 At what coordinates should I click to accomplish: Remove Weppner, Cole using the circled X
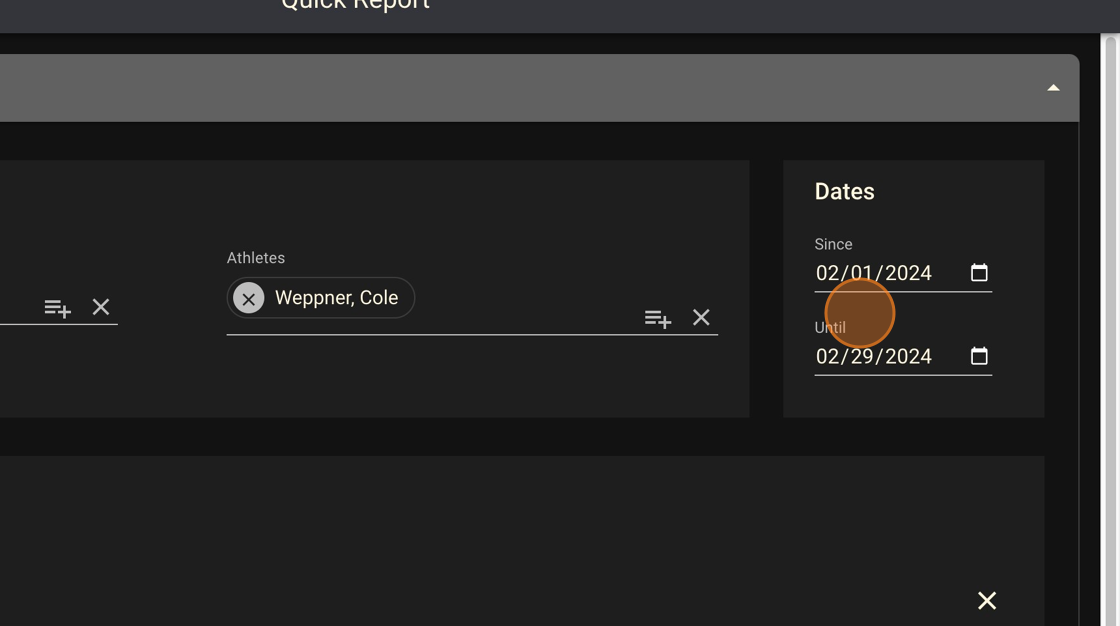(x=248, y=297)
